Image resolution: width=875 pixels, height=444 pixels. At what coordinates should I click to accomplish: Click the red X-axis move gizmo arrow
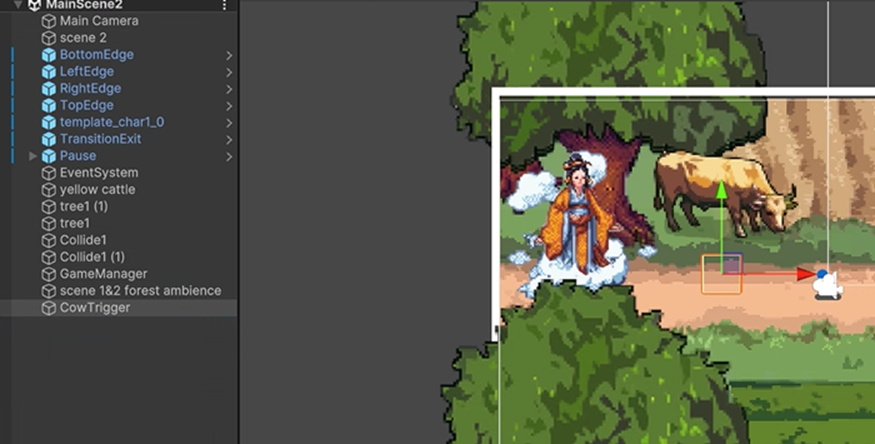click(806, 273)
